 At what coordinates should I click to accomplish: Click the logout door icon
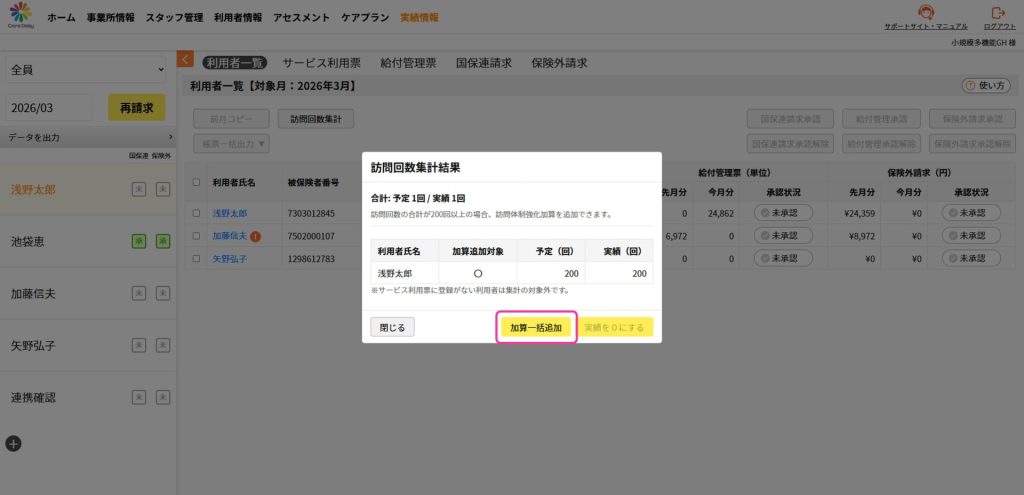coord(998,13)
